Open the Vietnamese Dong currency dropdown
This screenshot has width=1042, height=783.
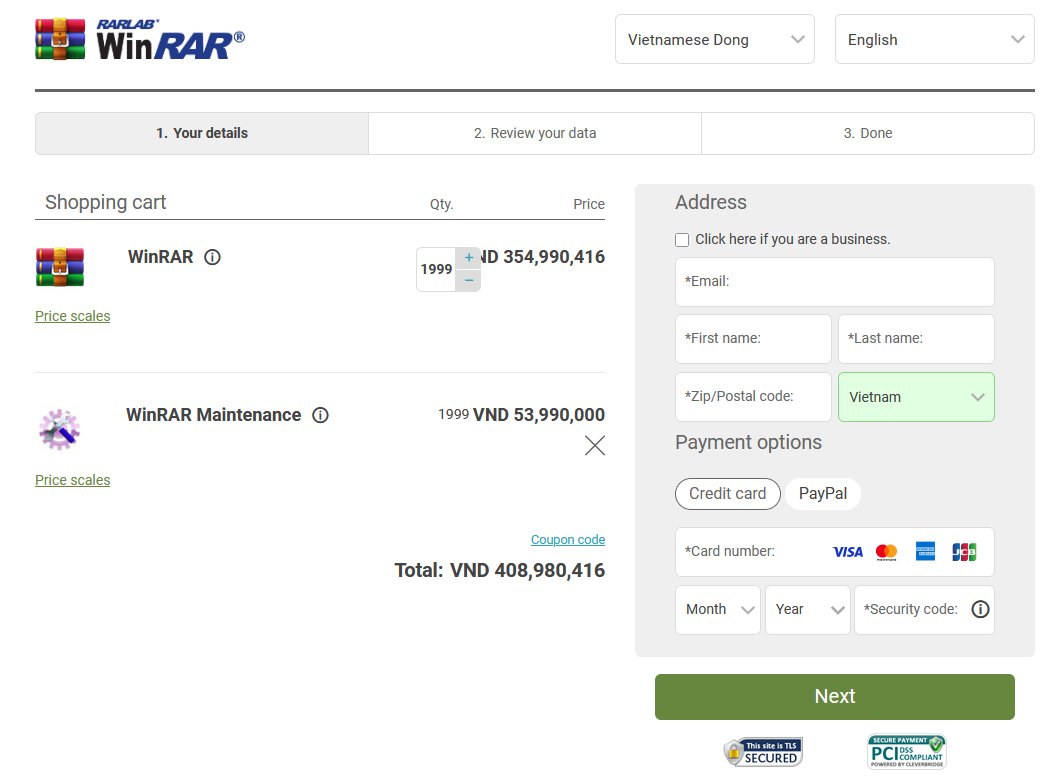(714, 39)
